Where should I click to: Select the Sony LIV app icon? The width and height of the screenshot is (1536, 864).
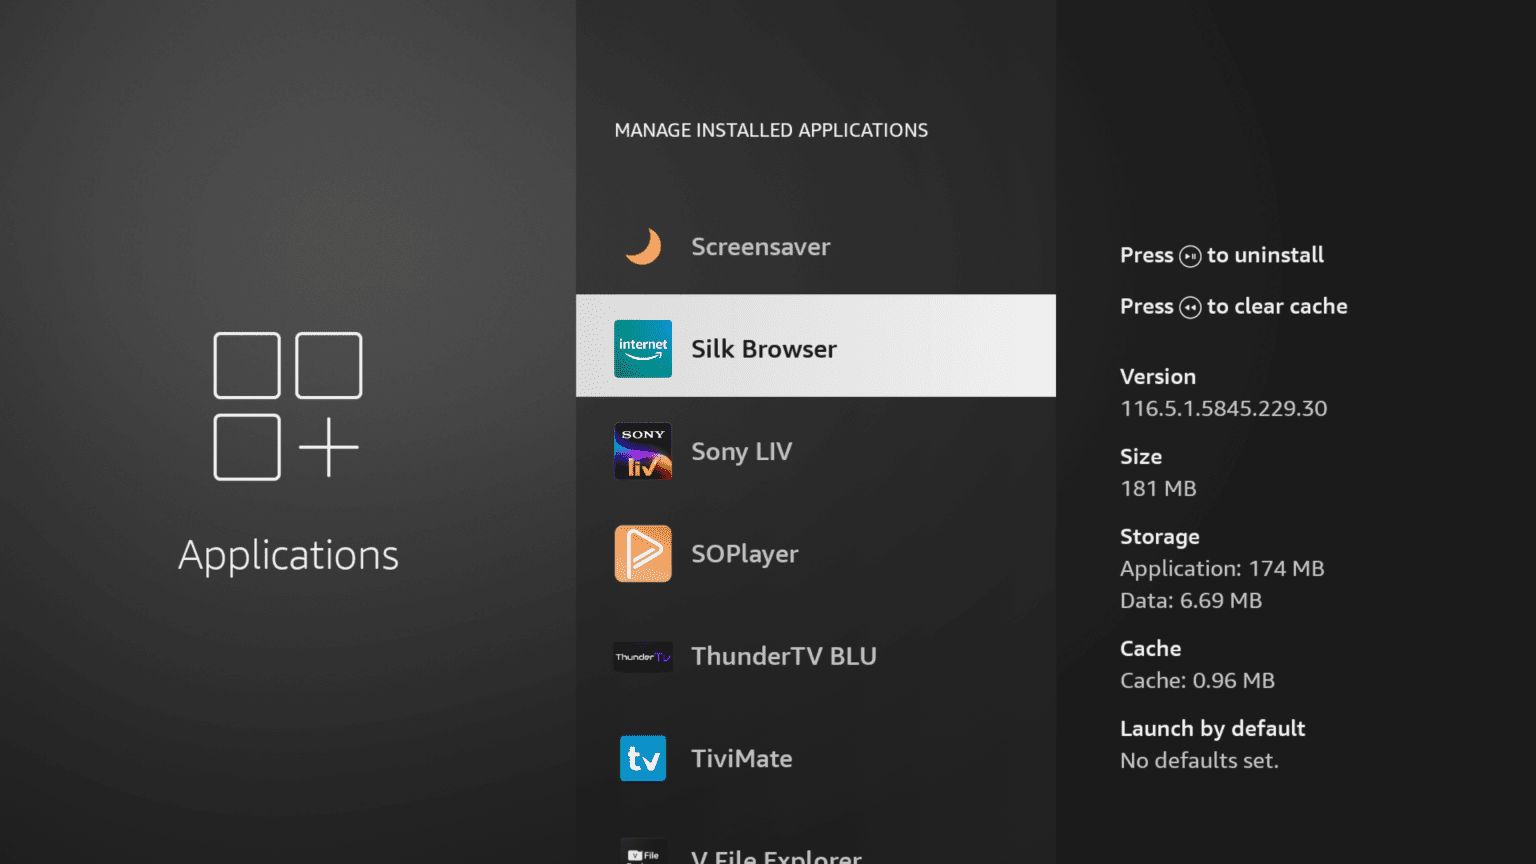(643, 451)
